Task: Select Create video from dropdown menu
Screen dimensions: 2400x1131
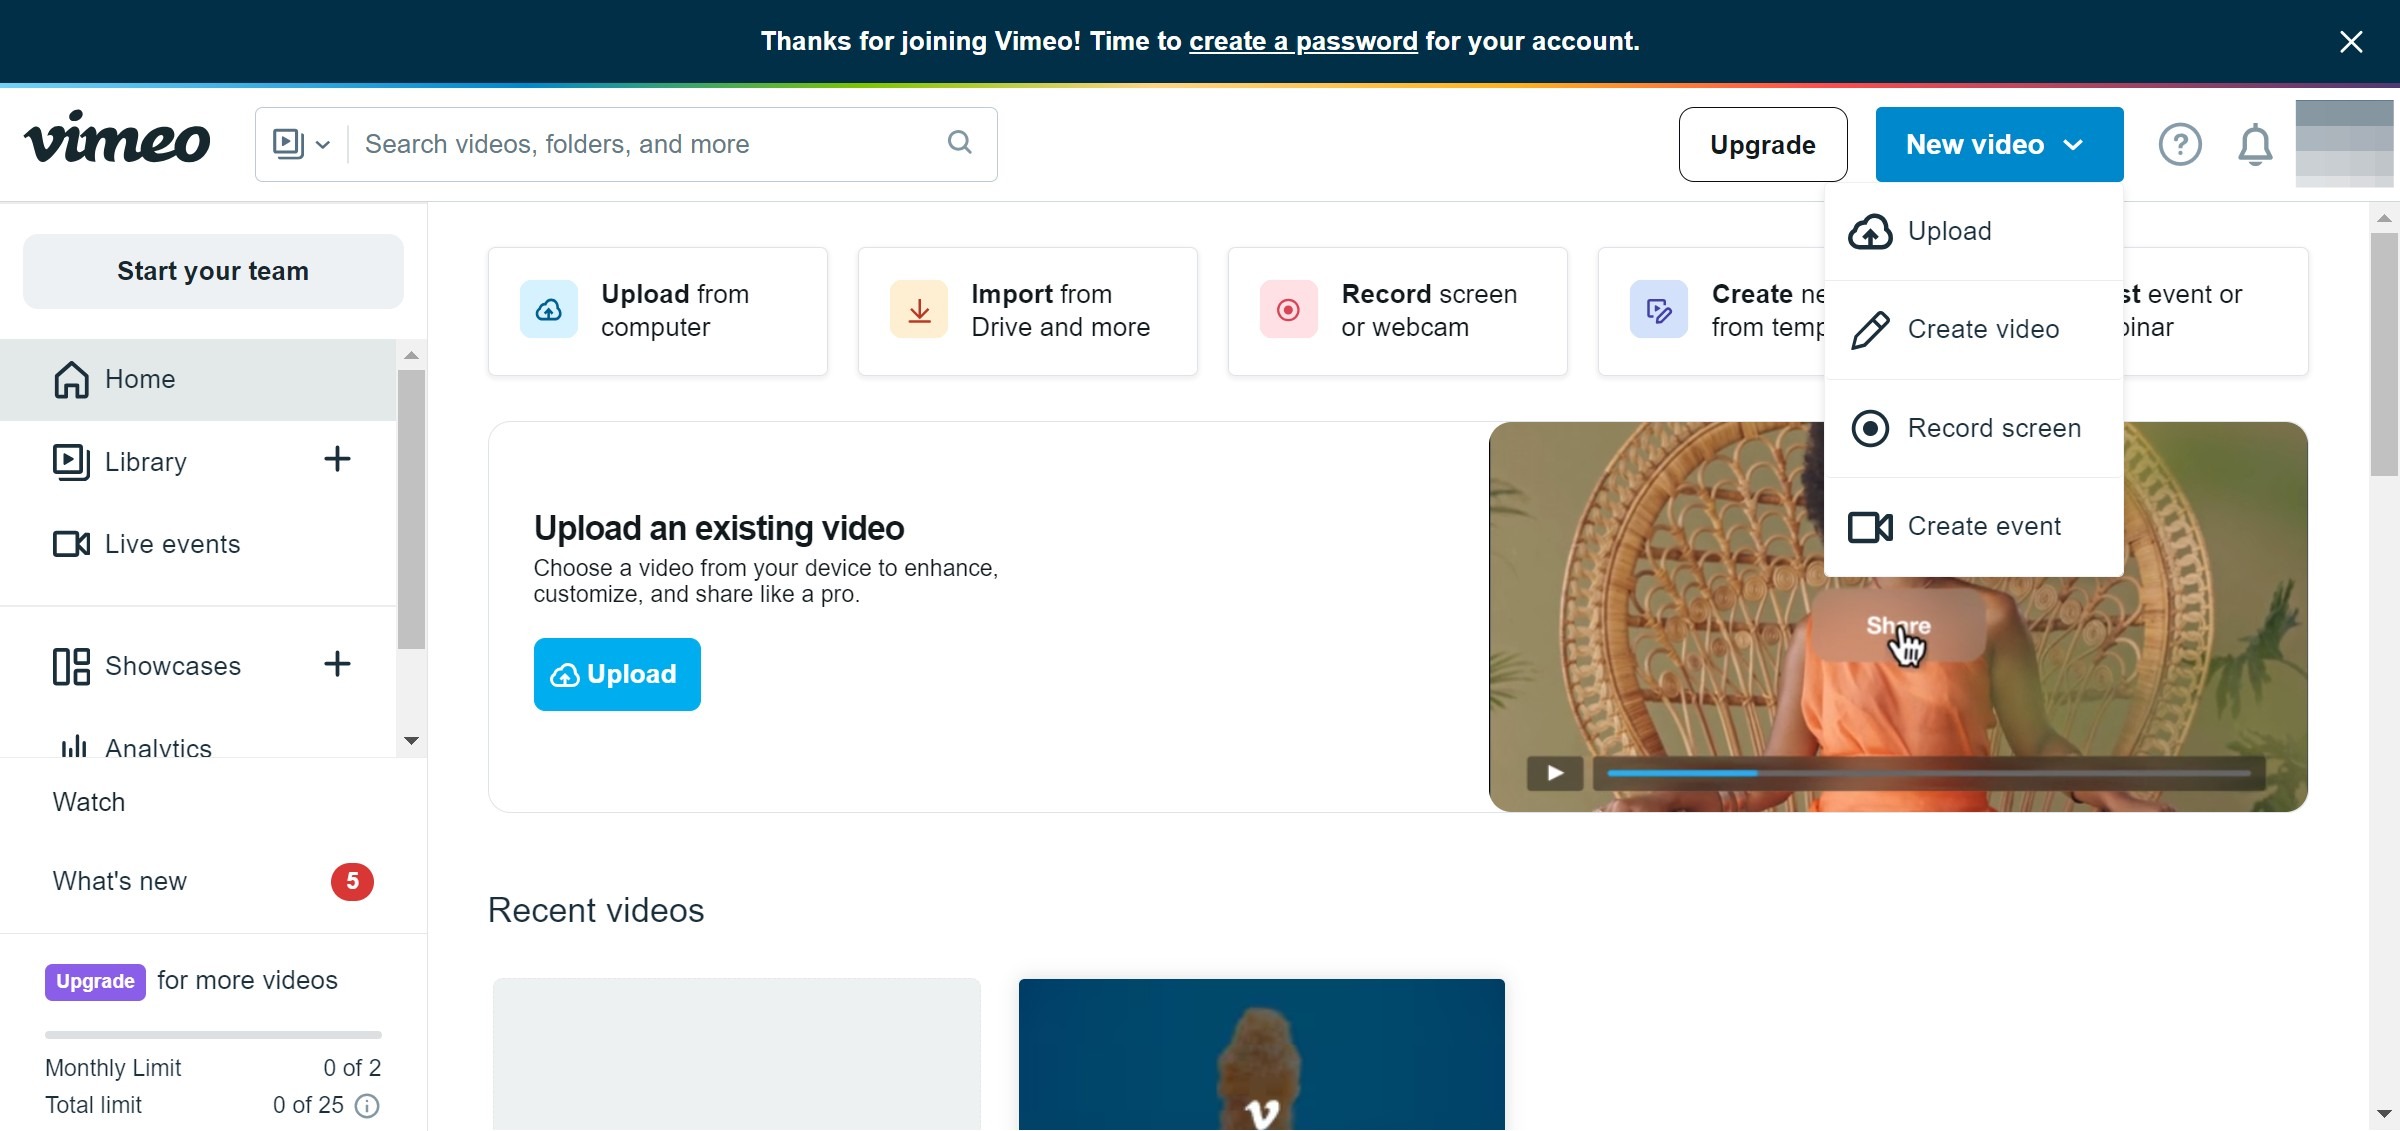Action: pos(1982,329)
